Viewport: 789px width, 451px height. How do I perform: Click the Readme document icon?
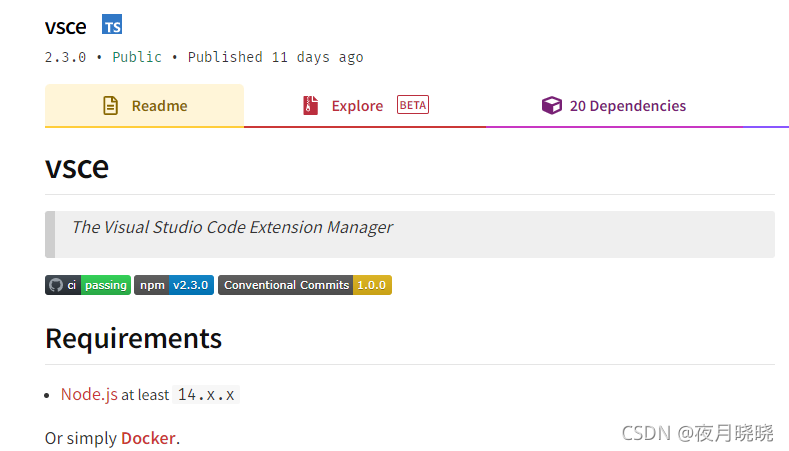coord(110,106)
